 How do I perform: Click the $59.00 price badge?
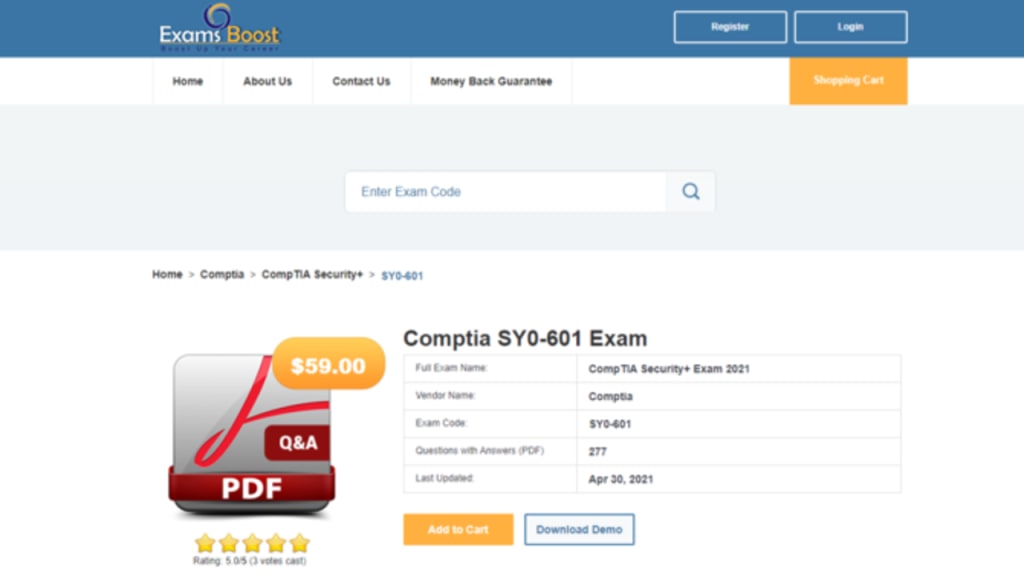pos(328,364)
